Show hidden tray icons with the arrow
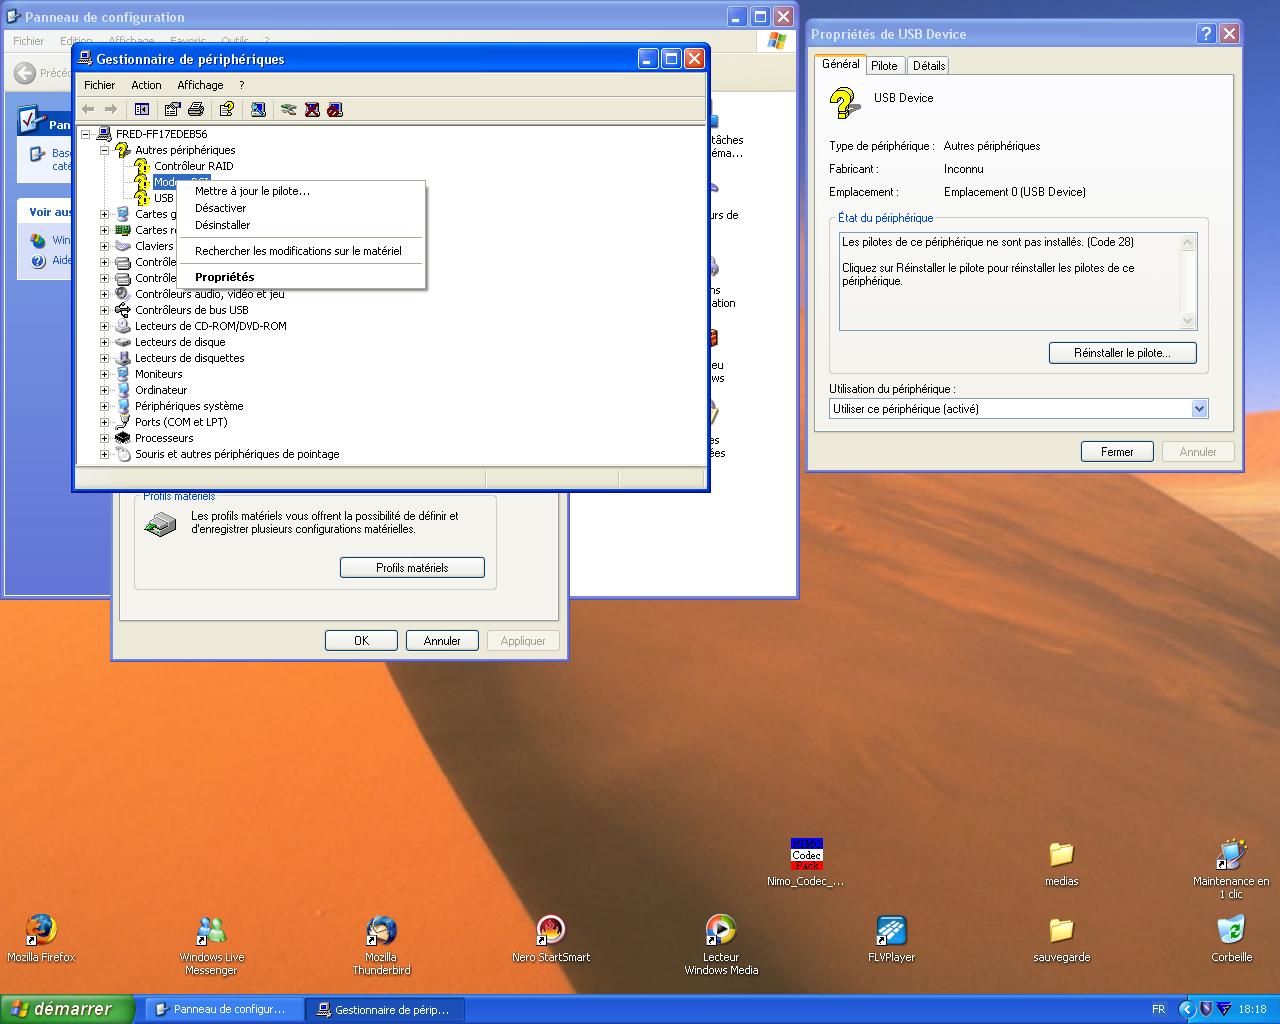The image size is (1280, 1024). (1187, 1009)
